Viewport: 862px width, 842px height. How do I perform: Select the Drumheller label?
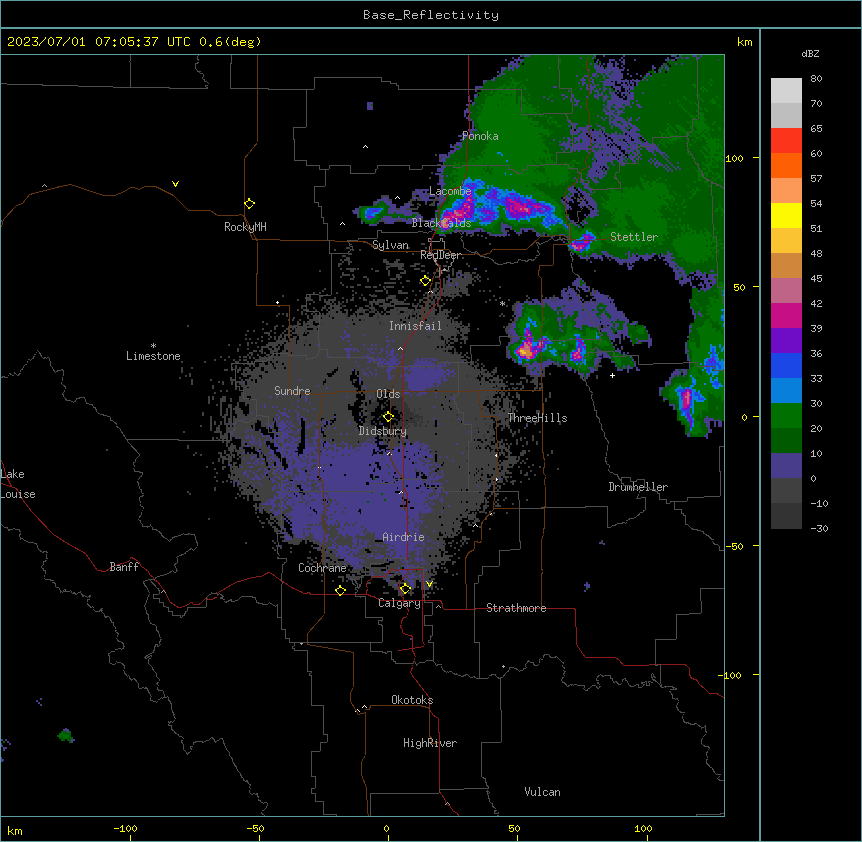[x=638, y=487]
